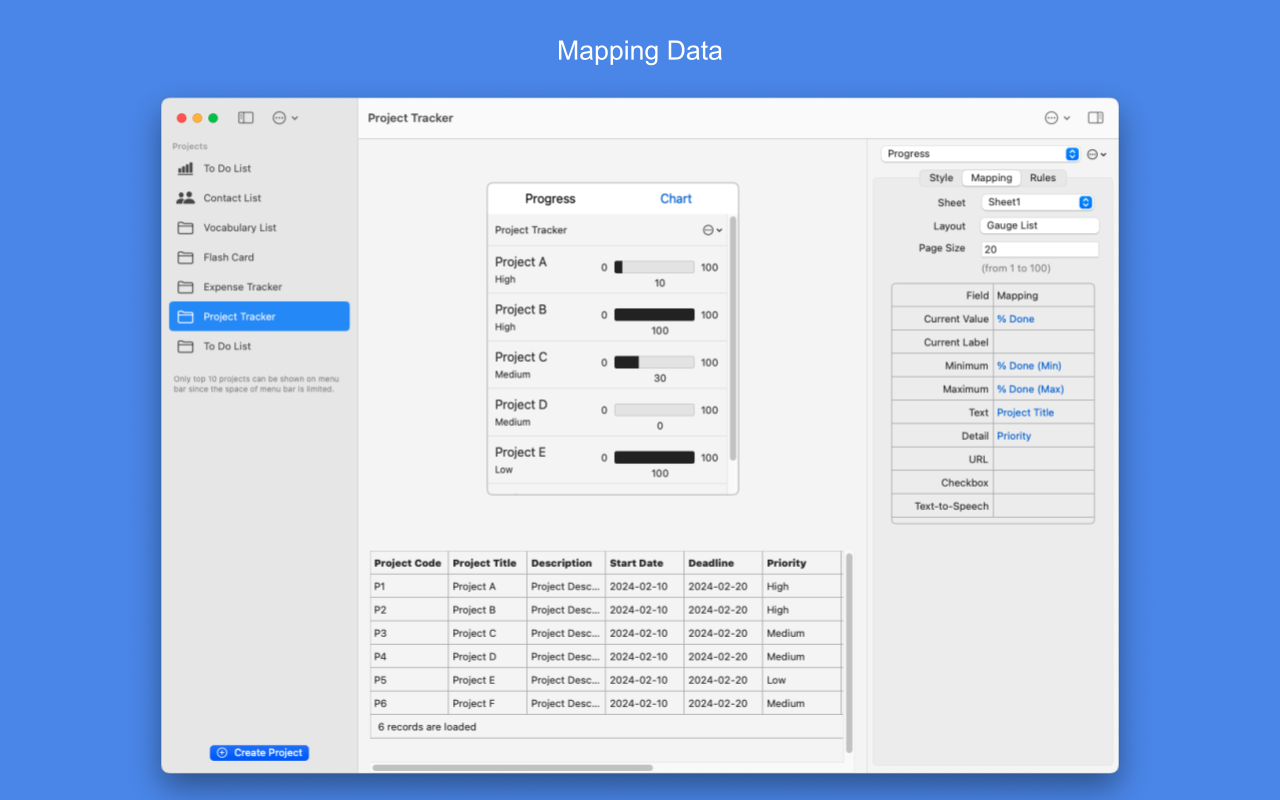Click the Project B gauge bar
1280x800 pixels.
tap(654, 315)
